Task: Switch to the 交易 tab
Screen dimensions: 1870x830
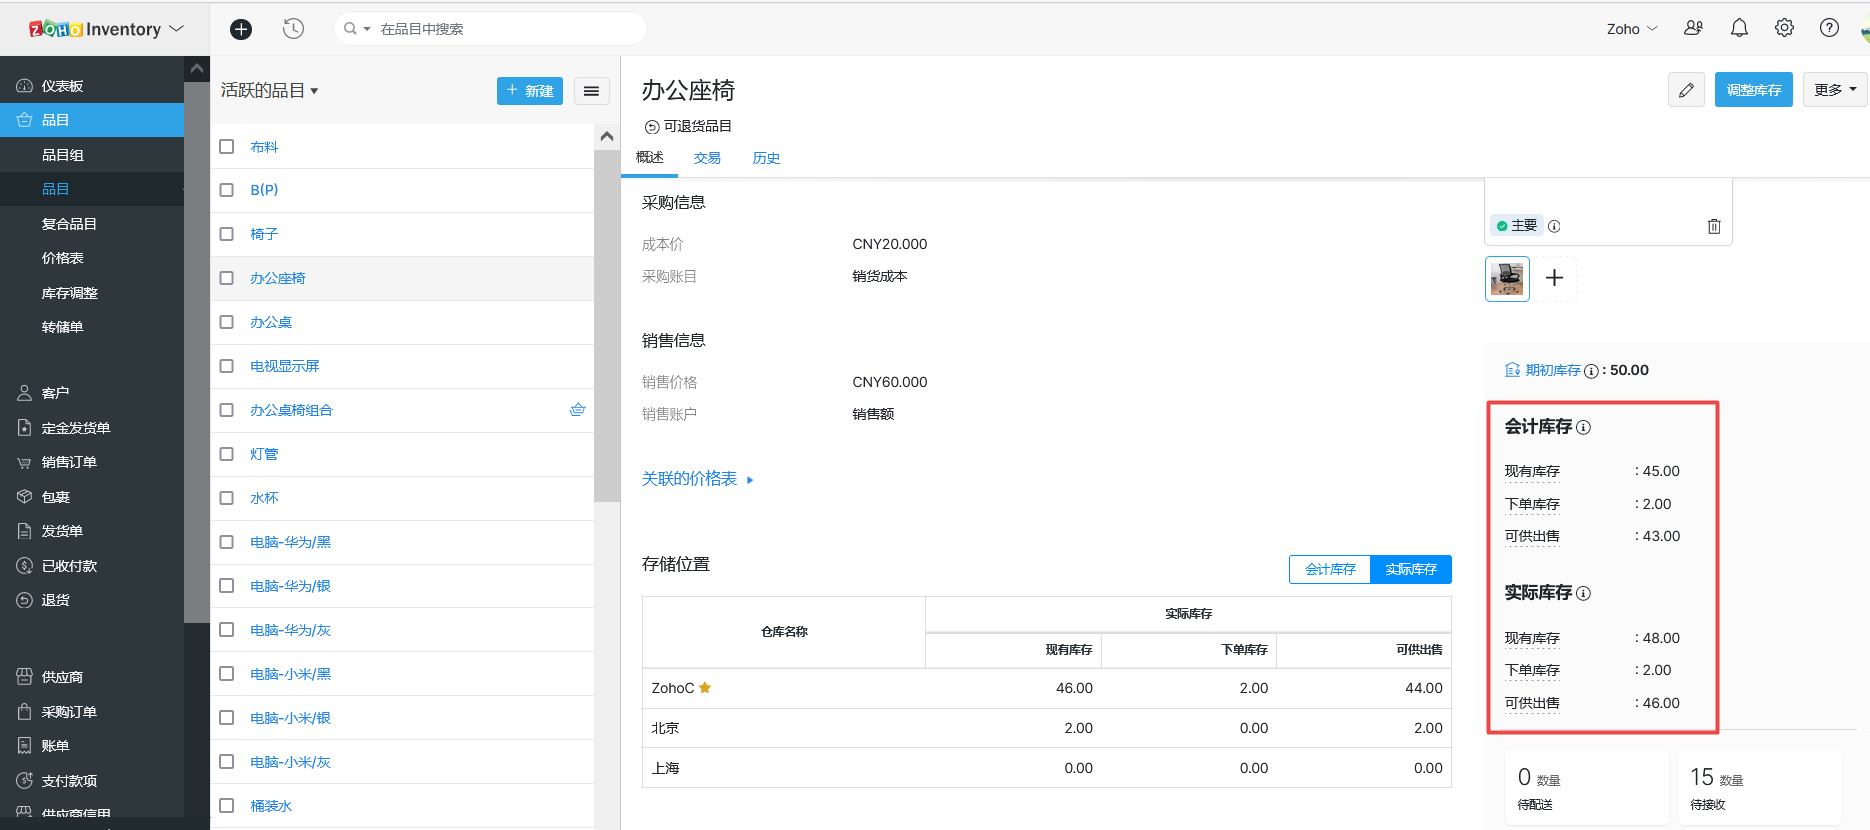Action: (707, 158)
